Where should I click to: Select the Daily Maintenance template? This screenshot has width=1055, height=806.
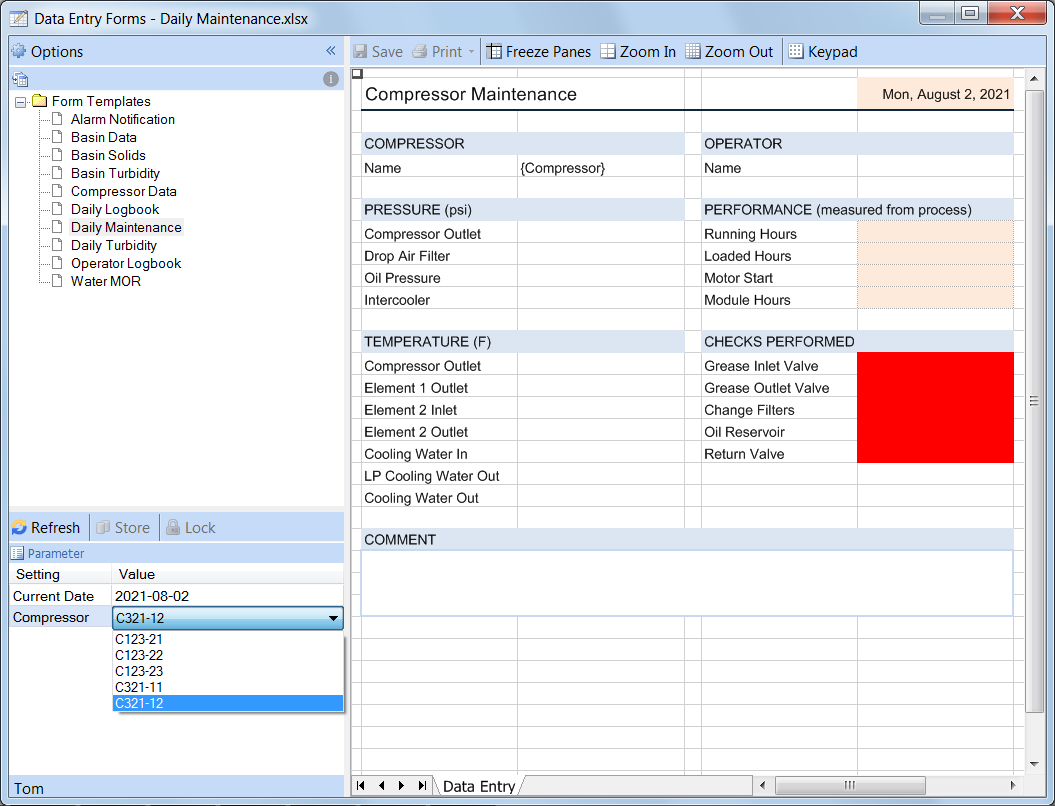click(126, 227)
